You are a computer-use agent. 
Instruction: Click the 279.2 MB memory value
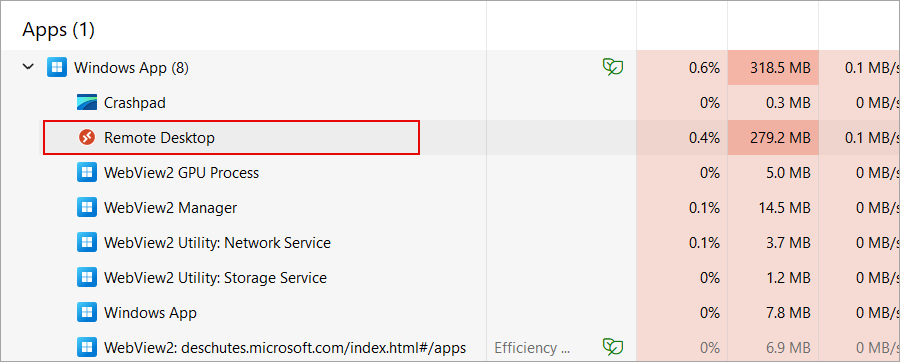tap(780, 138)
